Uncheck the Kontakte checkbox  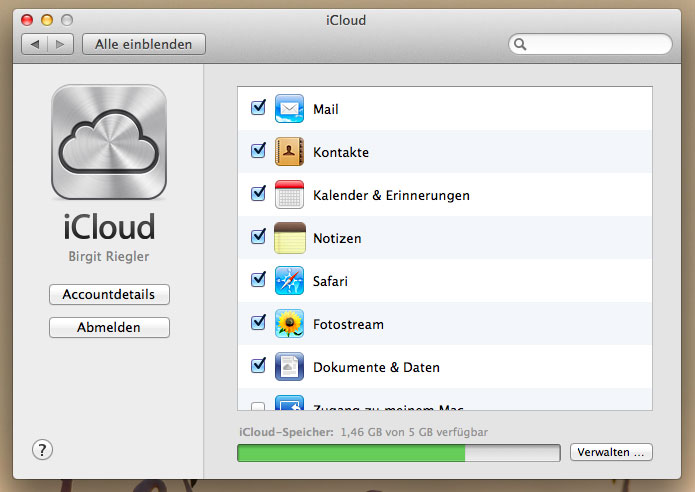point(258,150)
